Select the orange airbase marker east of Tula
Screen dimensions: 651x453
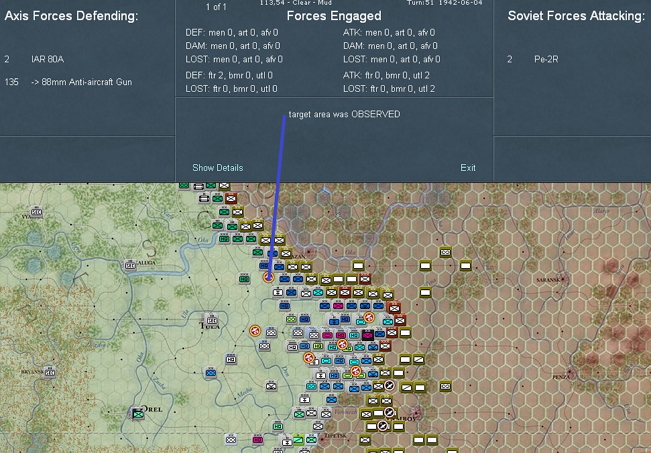[255, 331]
